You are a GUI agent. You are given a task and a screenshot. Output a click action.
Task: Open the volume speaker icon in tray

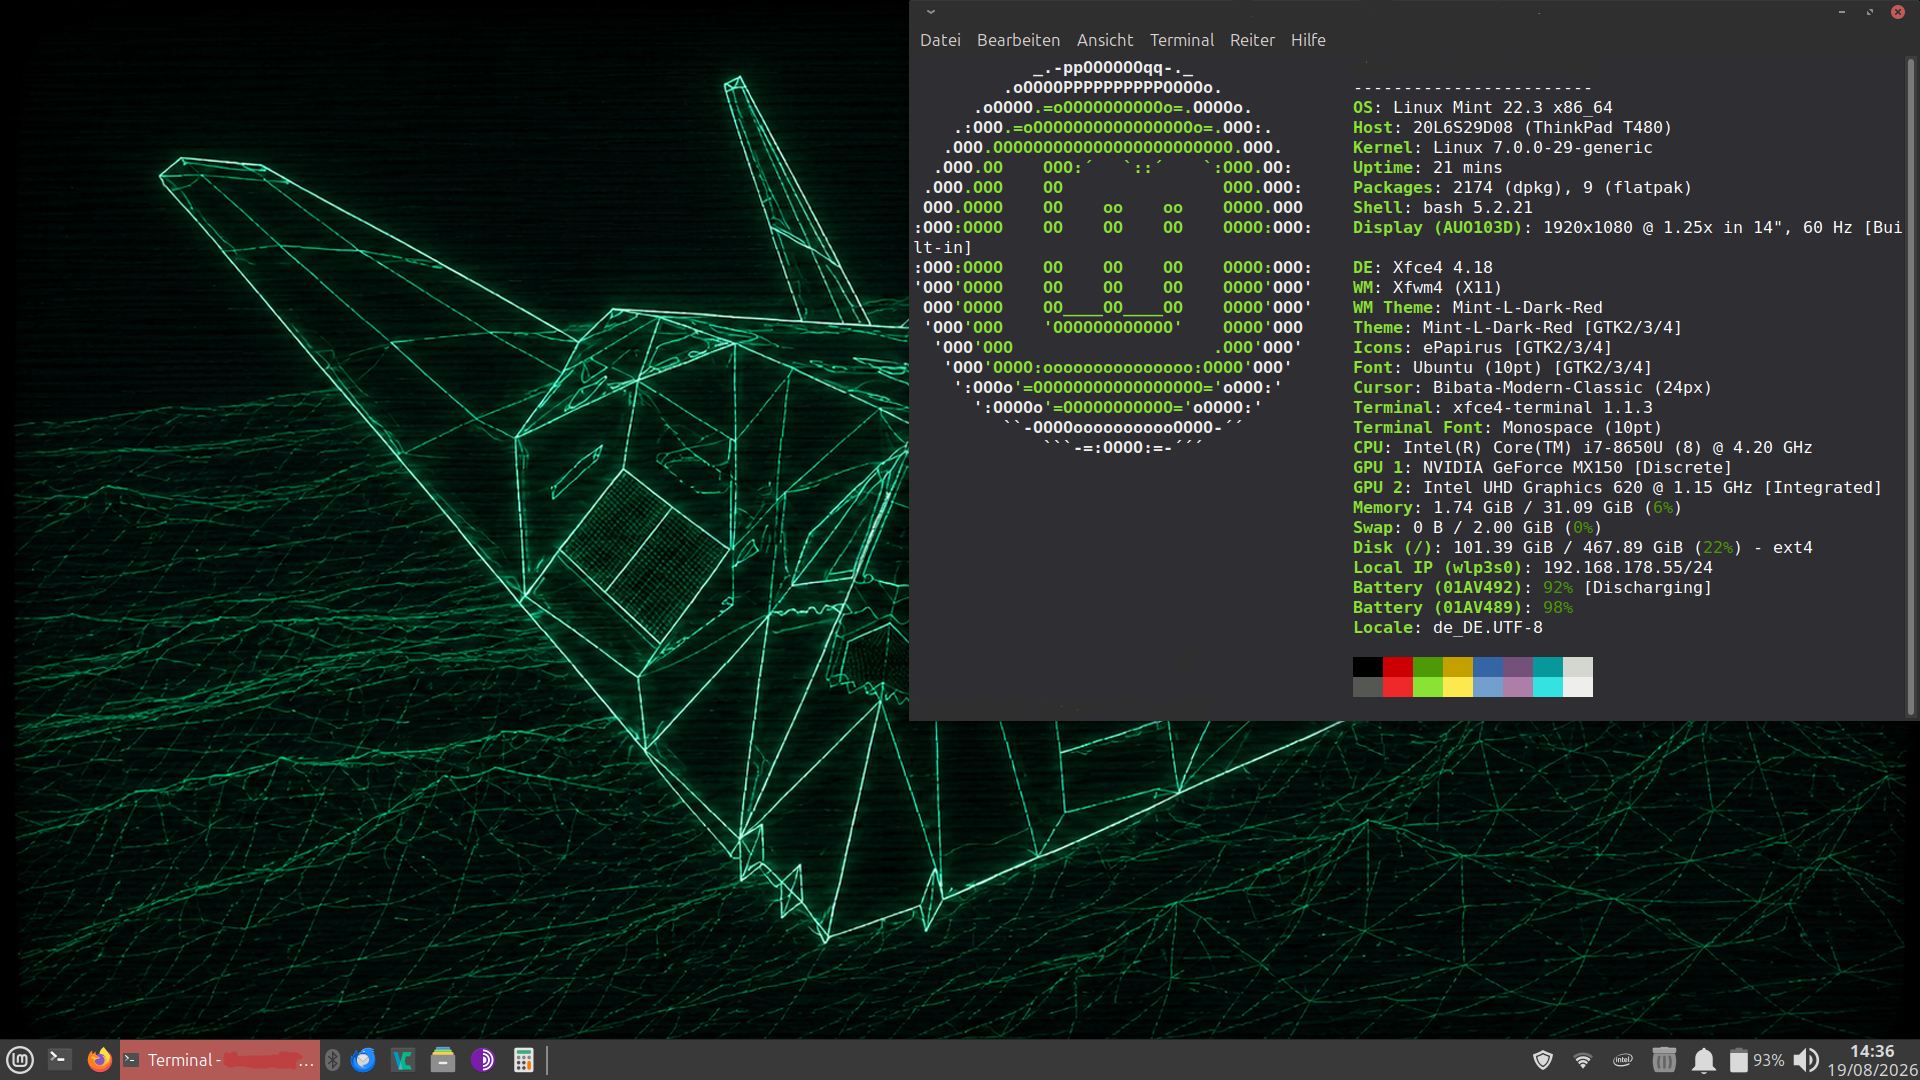(x=1806, y=1060)
